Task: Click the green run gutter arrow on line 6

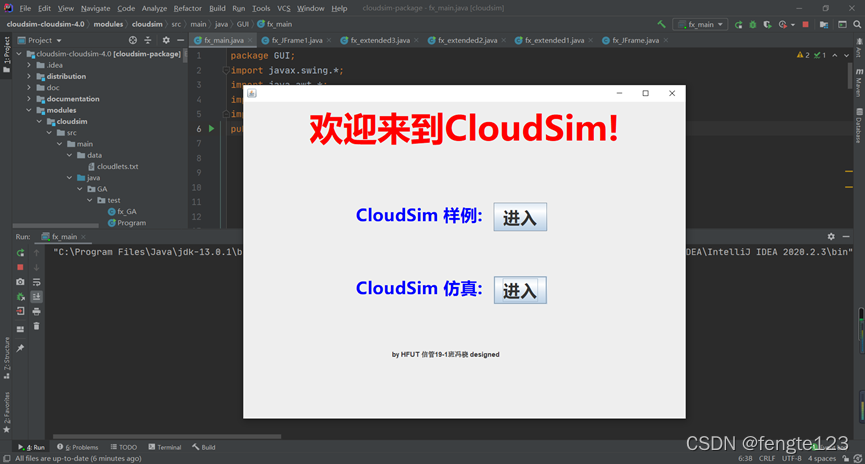Action: [x=211, y=129]
